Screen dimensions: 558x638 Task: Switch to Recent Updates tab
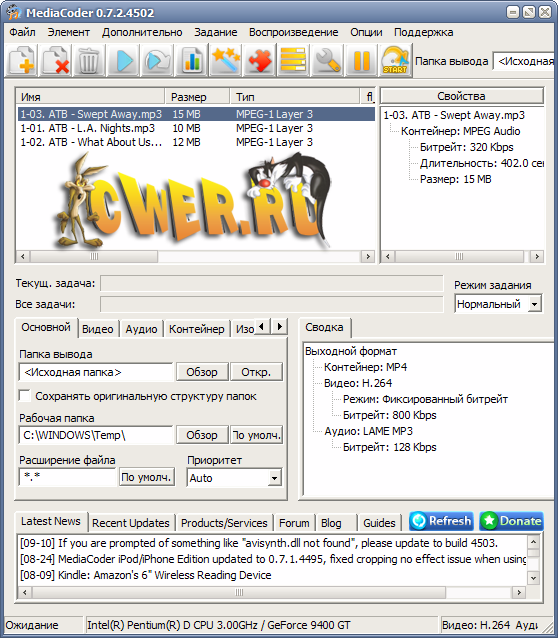pyautogui.click(x=131, y=523)
